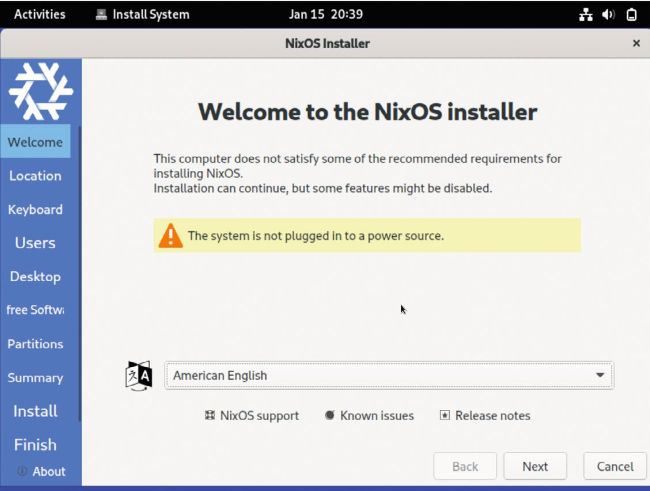Click the Cancel button
The height and width of the screenshot is (491, 650).
coord(615,467)
